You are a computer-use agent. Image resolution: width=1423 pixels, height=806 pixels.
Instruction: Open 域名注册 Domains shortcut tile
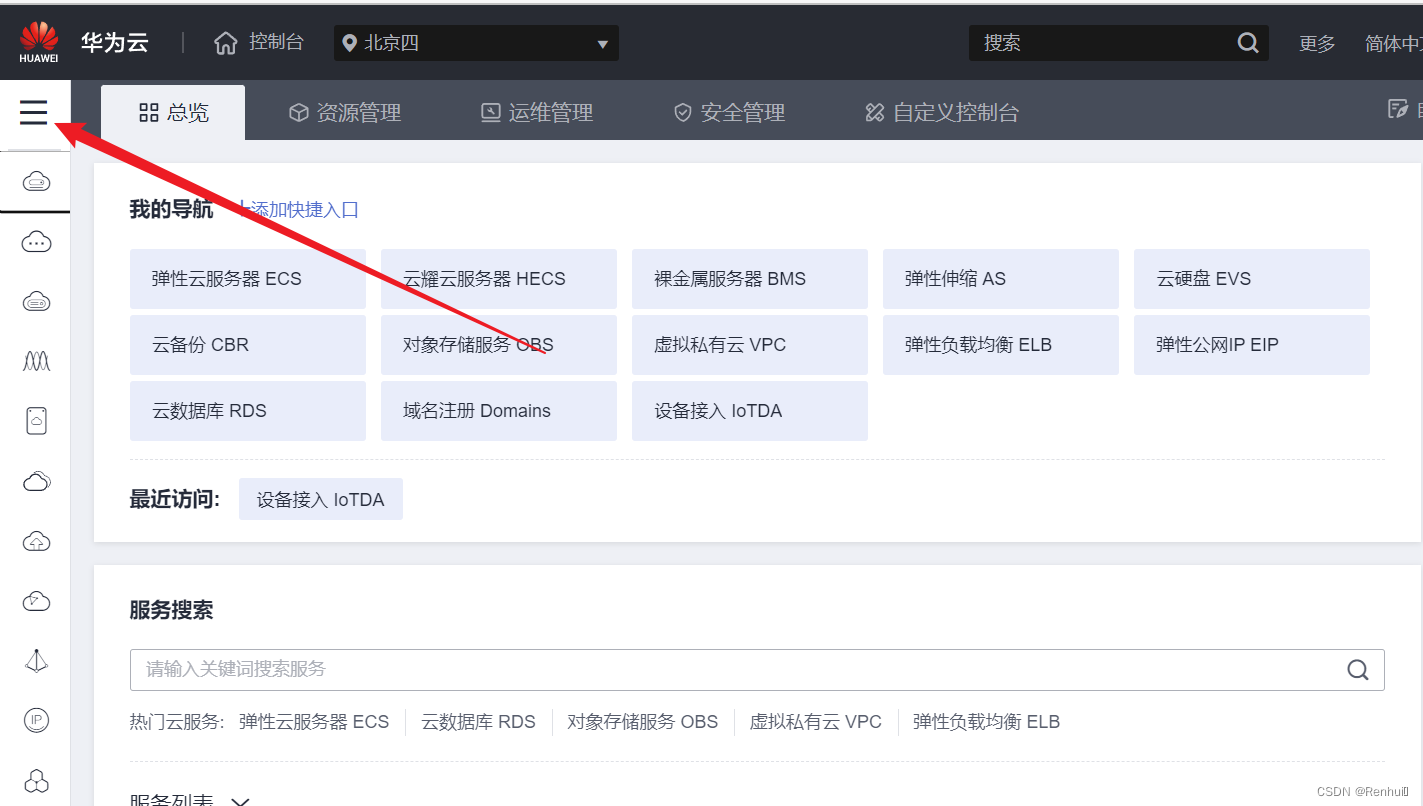tap(499, 411)
